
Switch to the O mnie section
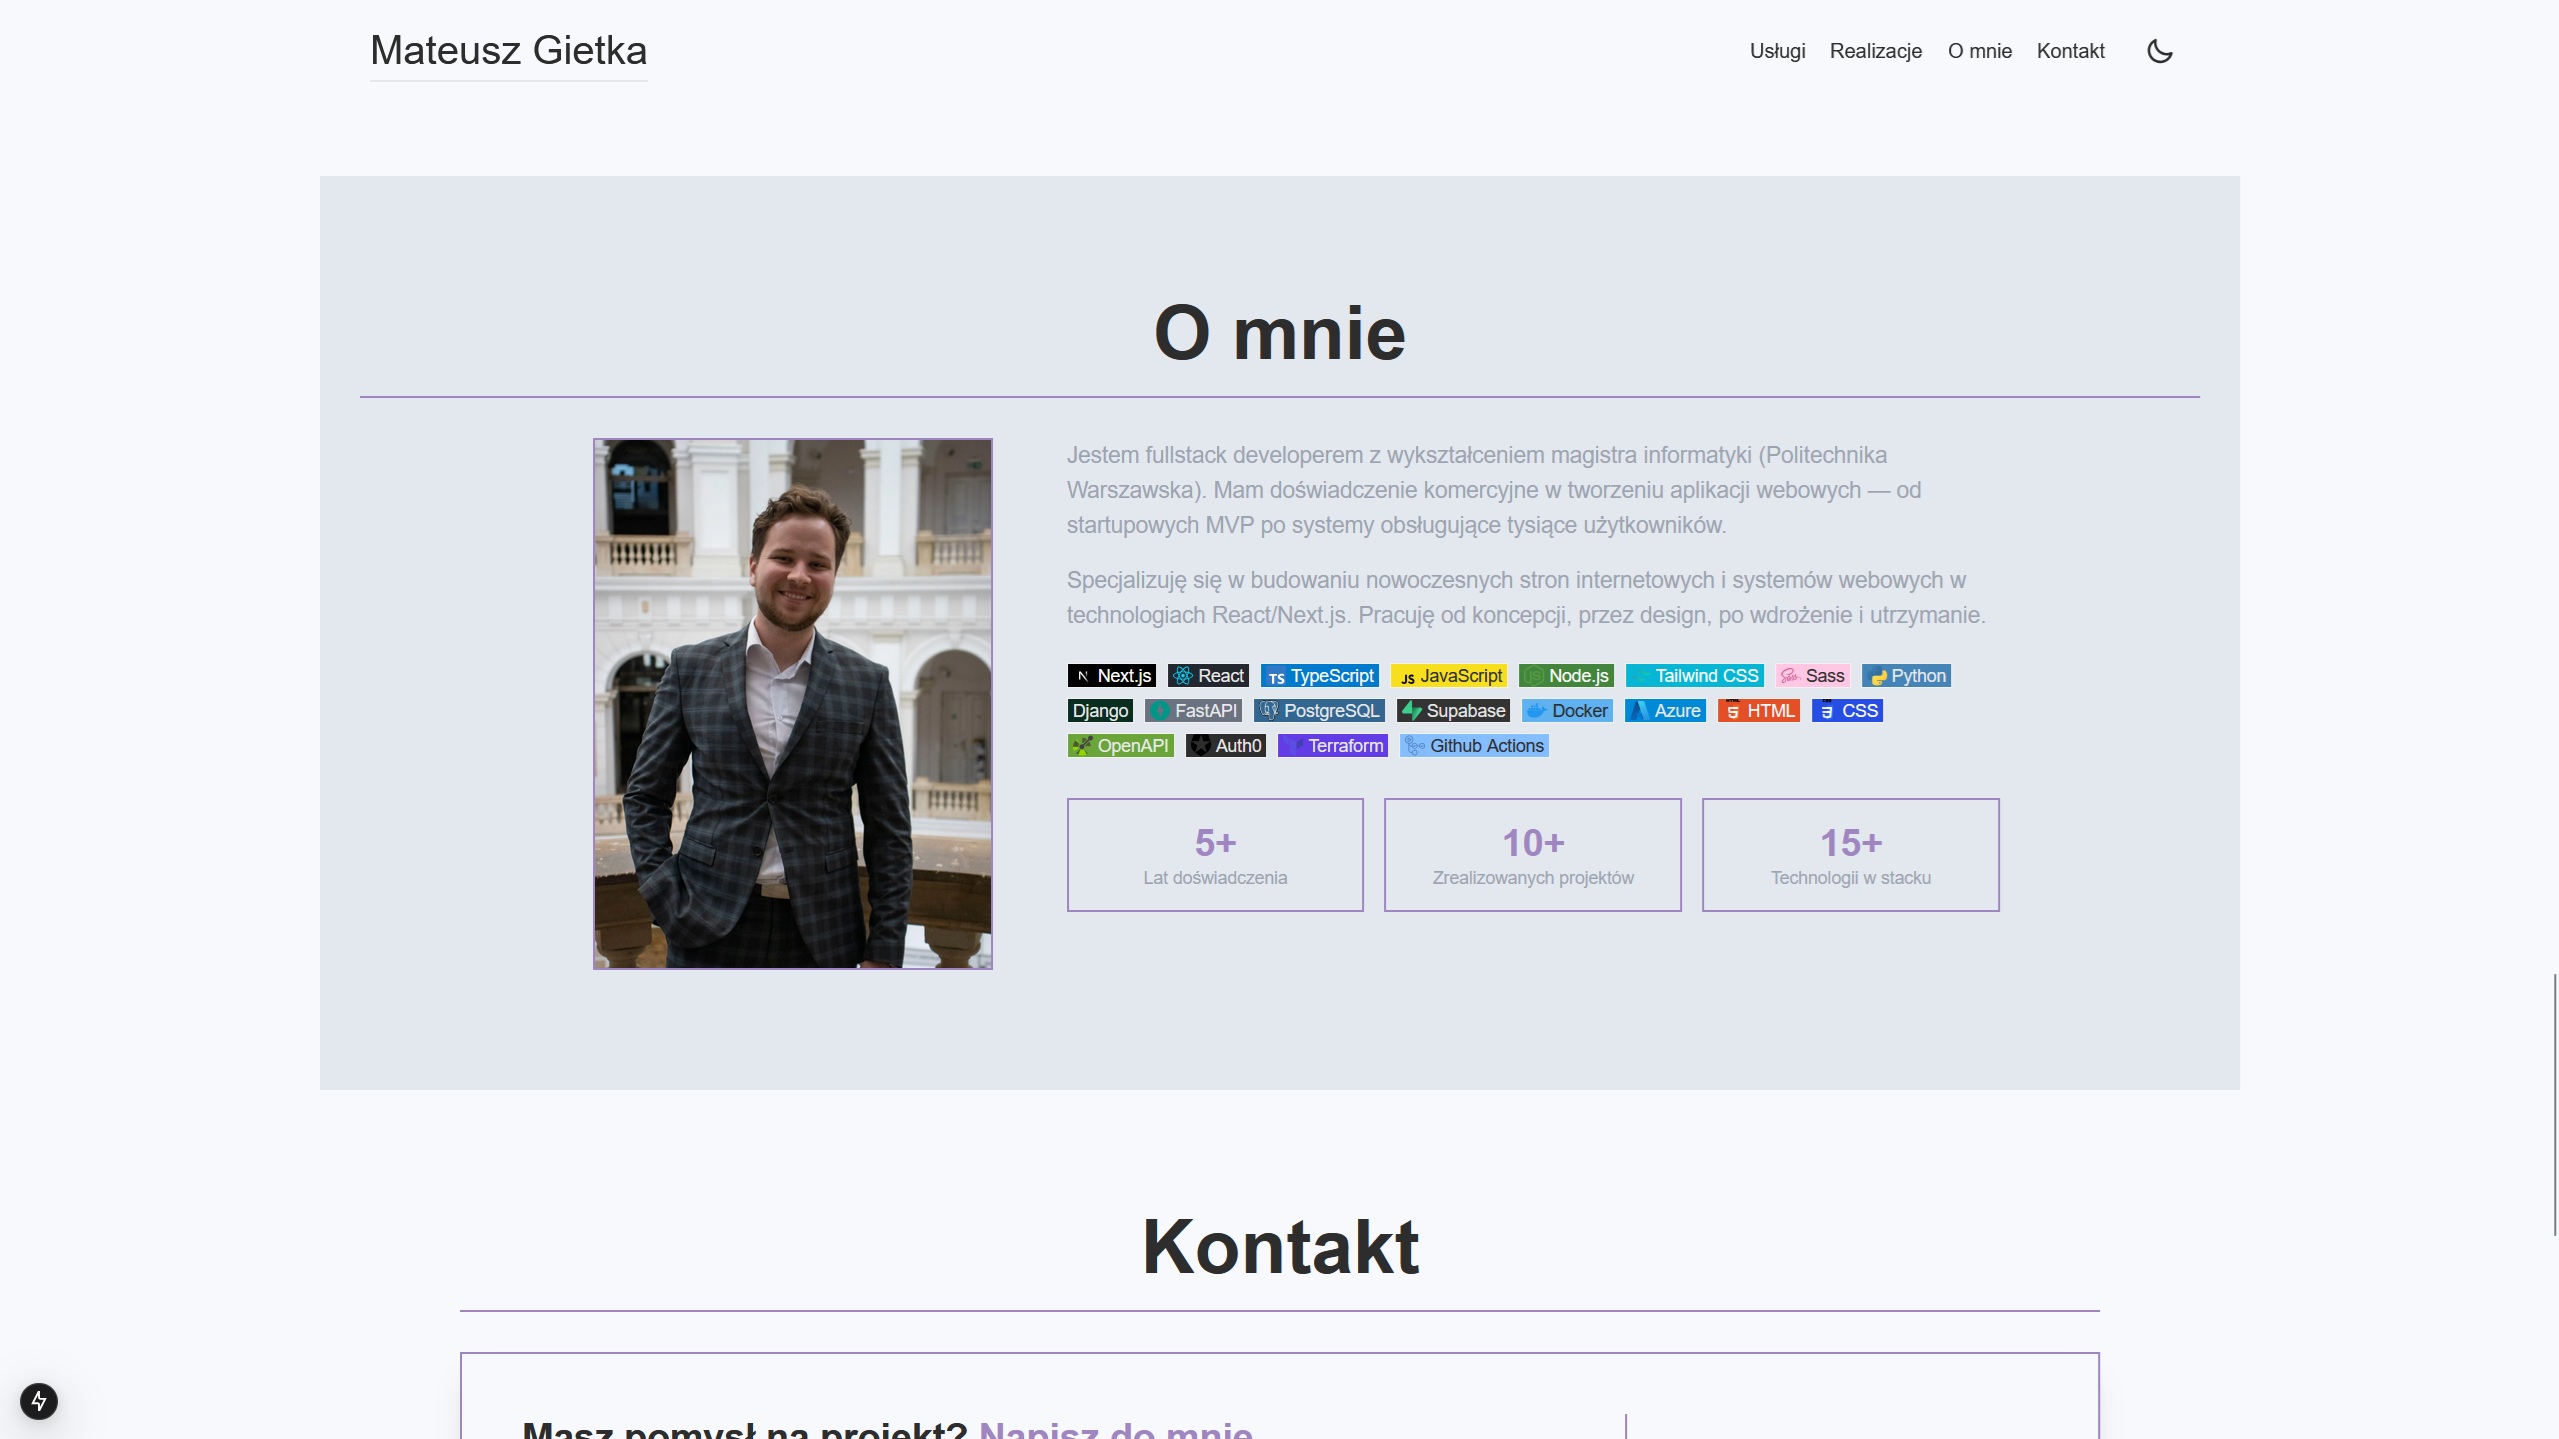click(x=1979, y=51)
